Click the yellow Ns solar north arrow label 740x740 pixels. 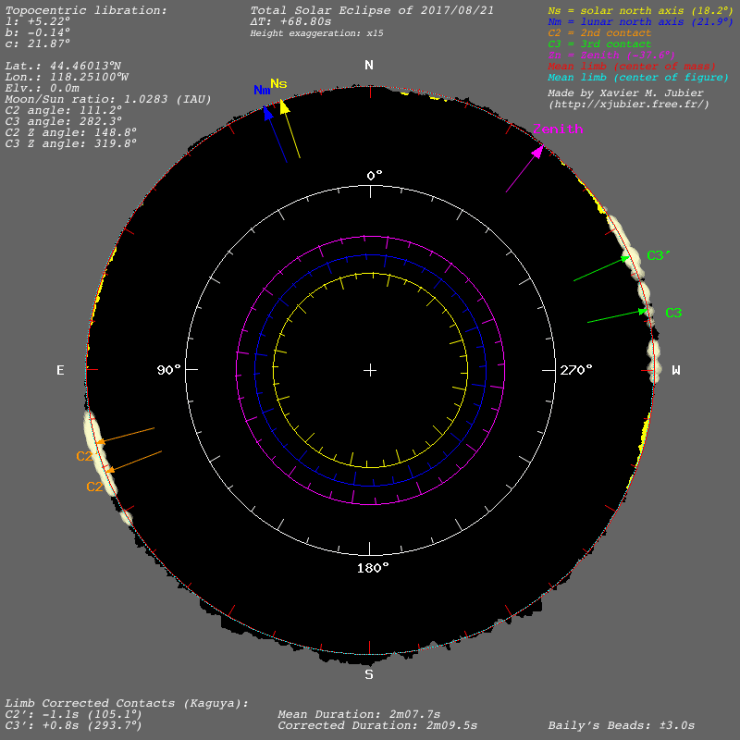279,83
